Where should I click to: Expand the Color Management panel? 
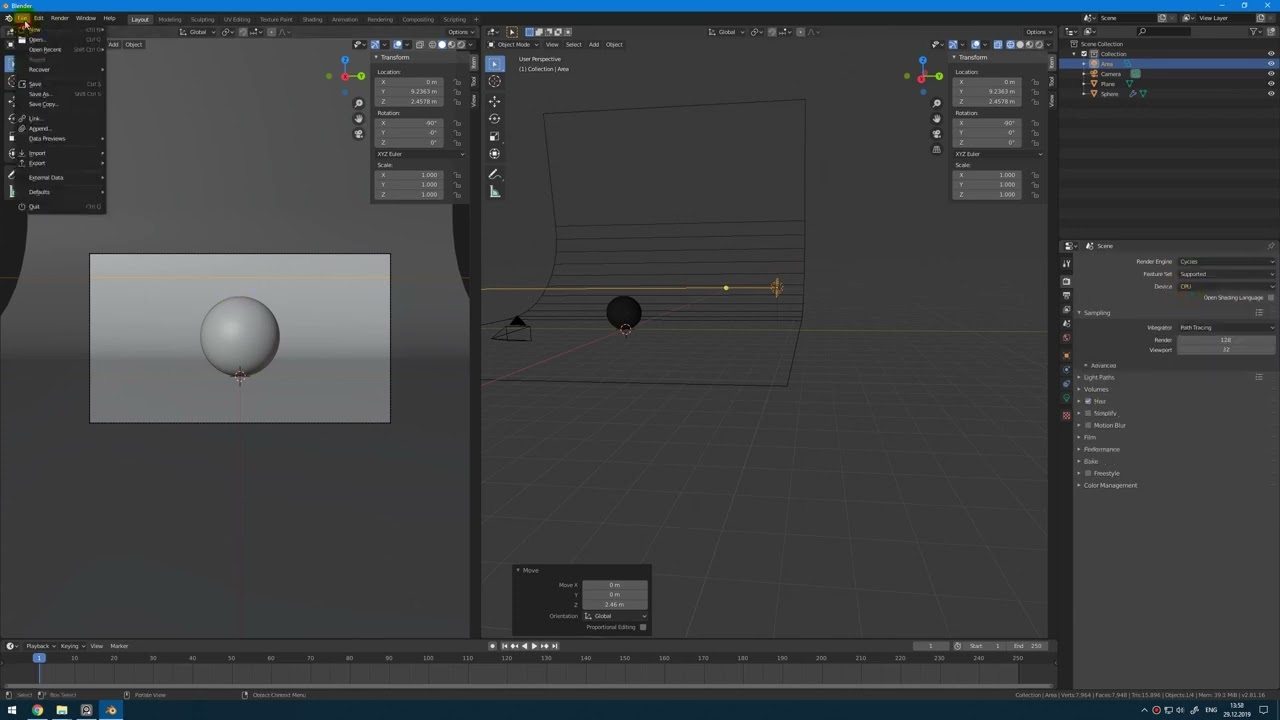click(1110, 485)
